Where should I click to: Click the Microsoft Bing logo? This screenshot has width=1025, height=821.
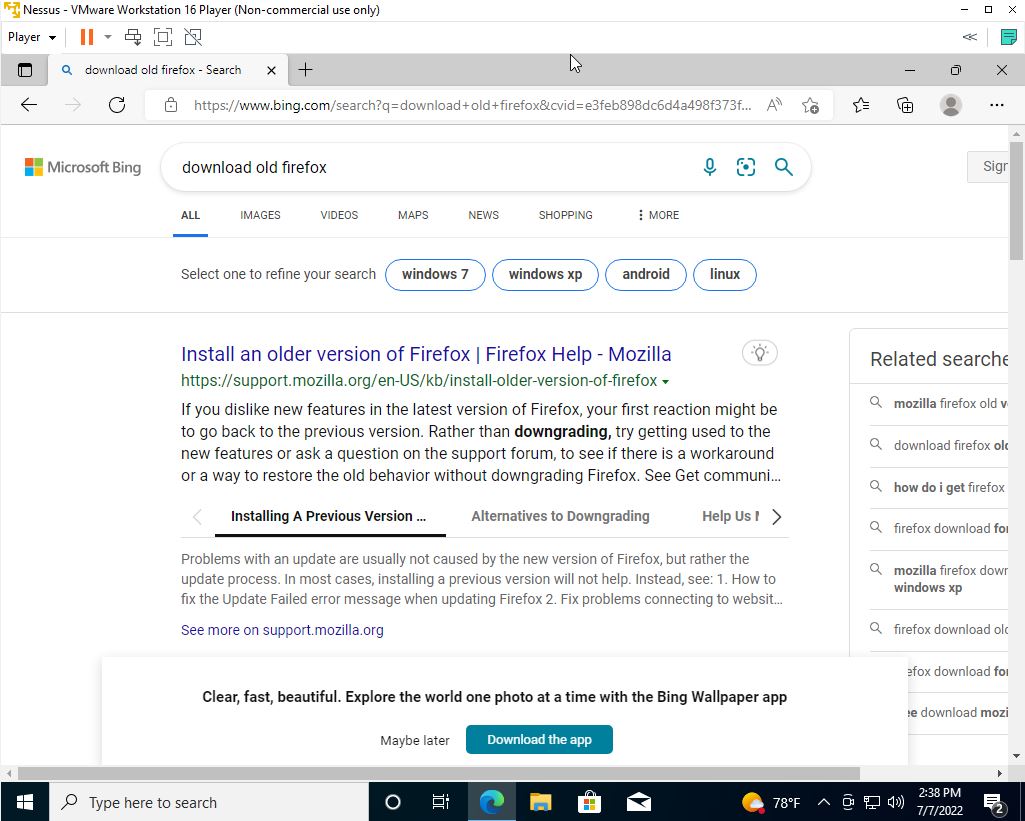(x=83, y=167)
